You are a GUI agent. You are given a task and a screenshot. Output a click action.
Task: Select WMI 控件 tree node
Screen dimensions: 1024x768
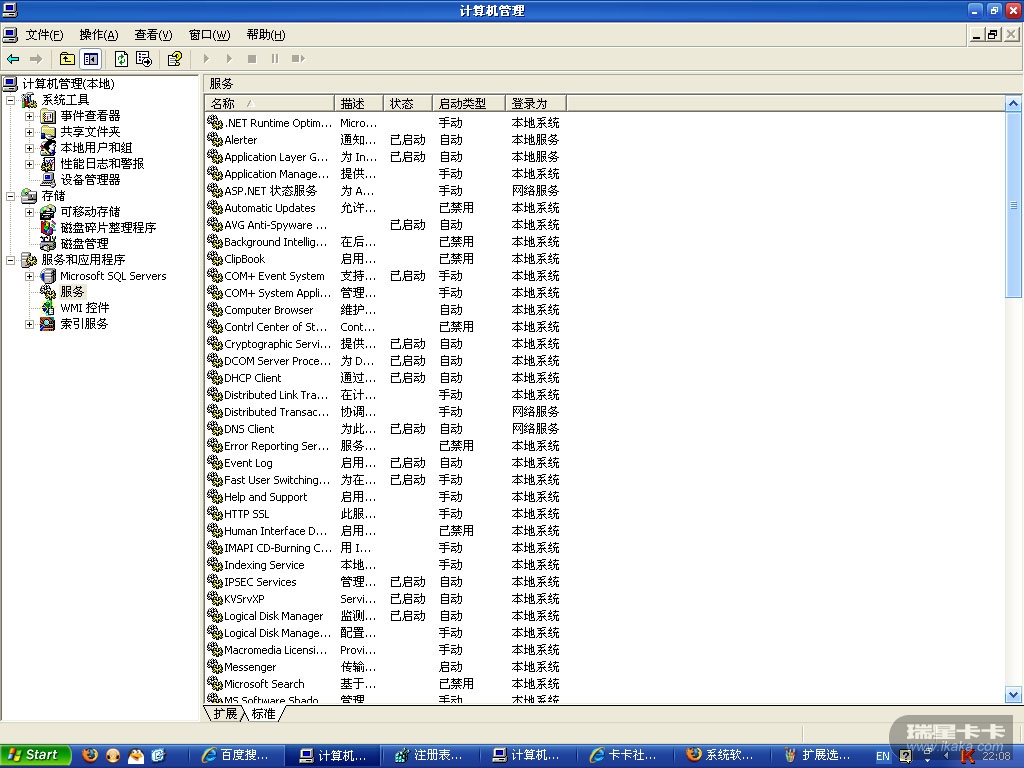84,308
